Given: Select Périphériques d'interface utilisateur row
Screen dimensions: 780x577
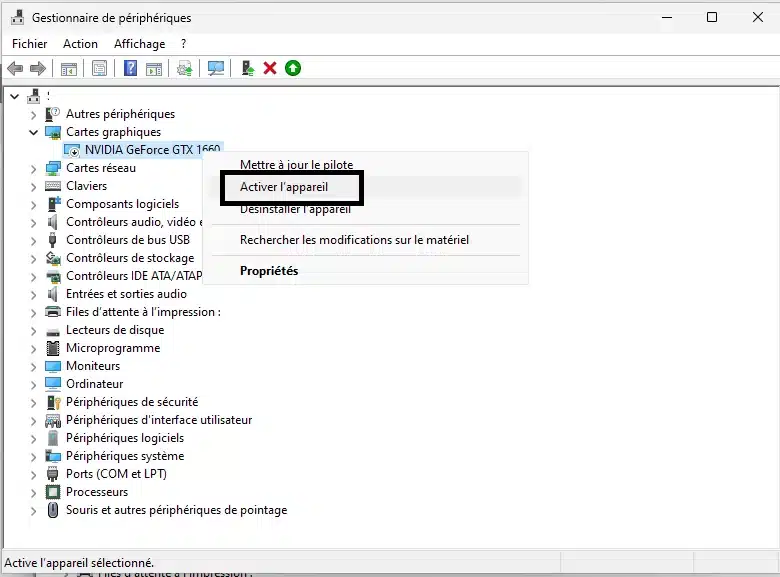Looking at the screenshot, I should (x=159, y=420).
